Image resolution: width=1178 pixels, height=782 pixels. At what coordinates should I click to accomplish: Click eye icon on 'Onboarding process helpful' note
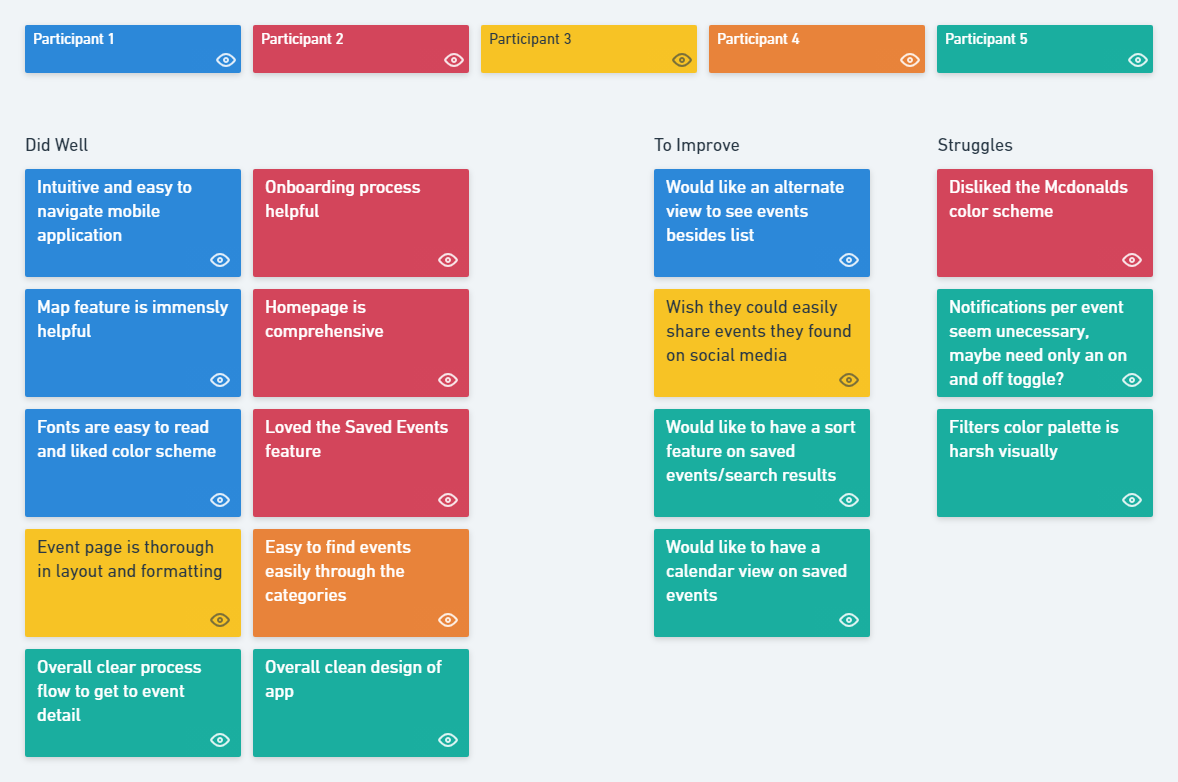(448, 260)
